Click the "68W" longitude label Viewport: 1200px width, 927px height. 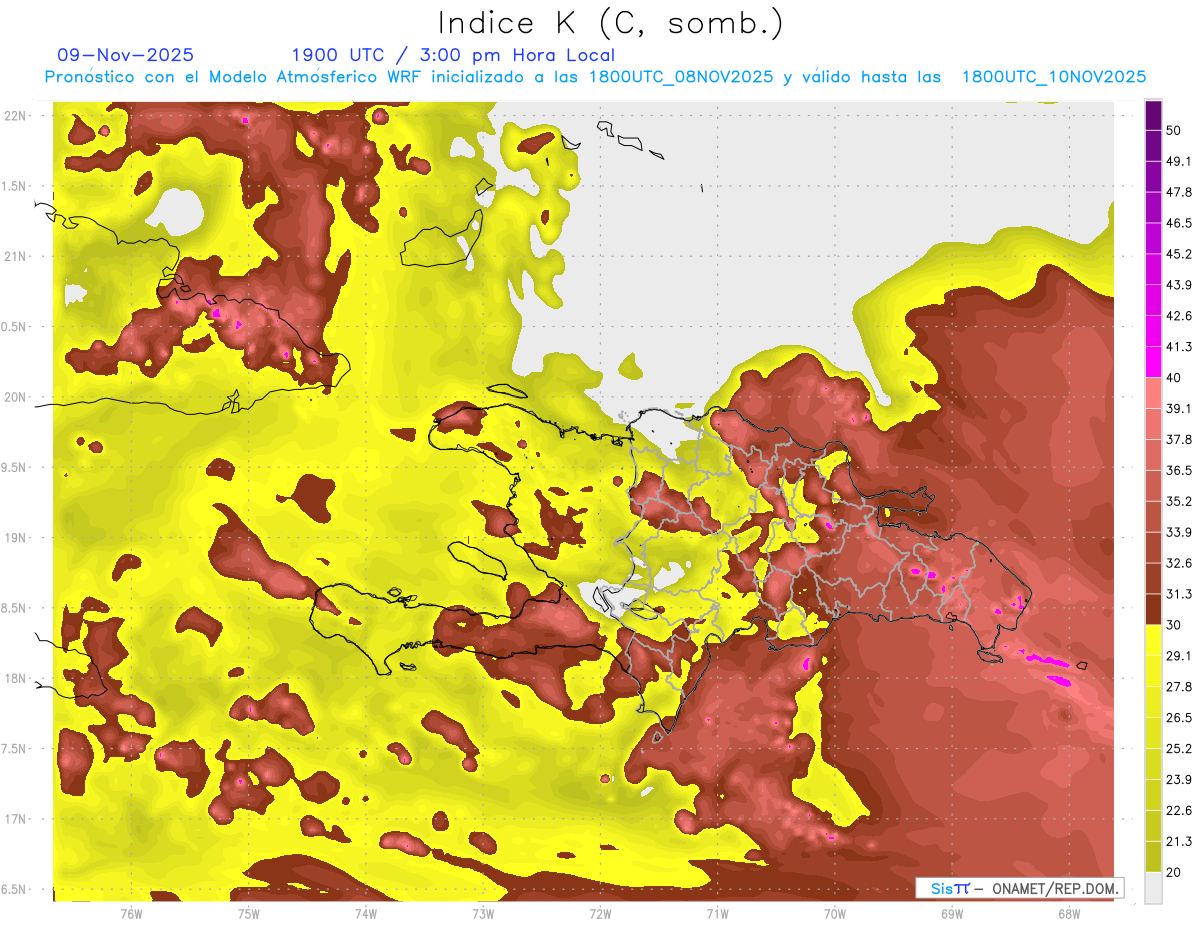1068,913
